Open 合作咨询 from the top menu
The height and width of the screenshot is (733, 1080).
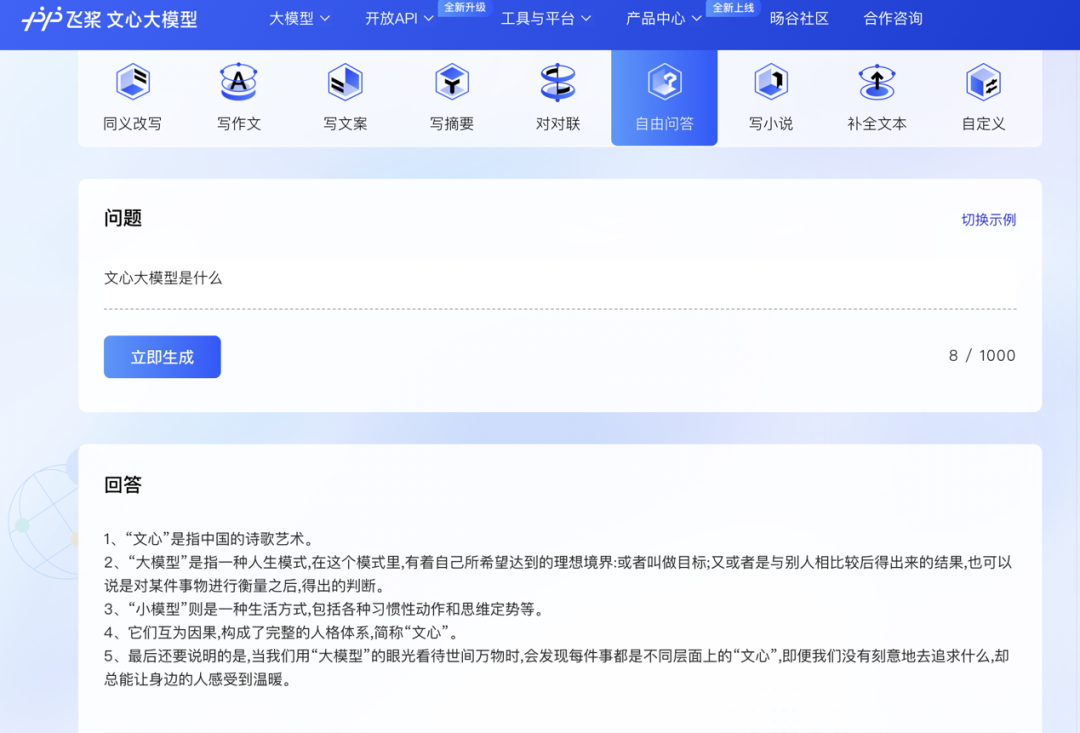(893, 18)
